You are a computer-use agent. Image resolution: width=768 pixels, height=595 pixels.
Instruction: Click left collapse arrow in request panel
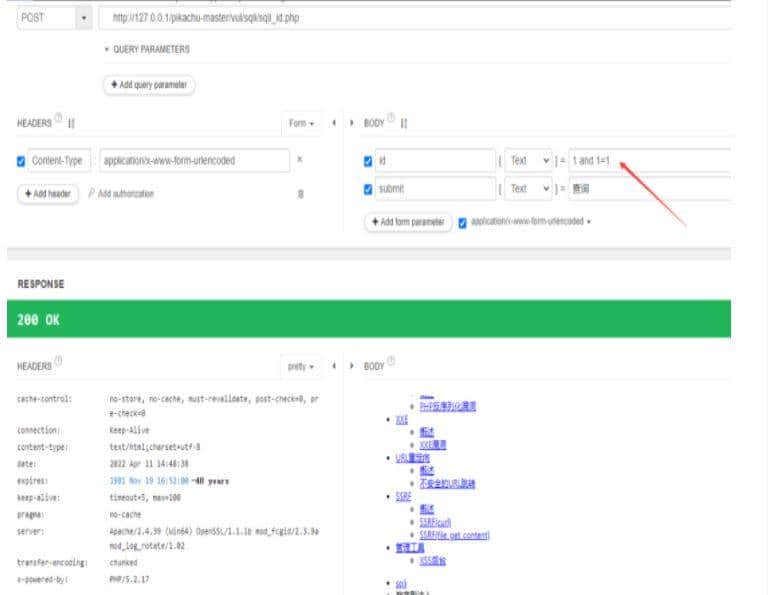334,123
